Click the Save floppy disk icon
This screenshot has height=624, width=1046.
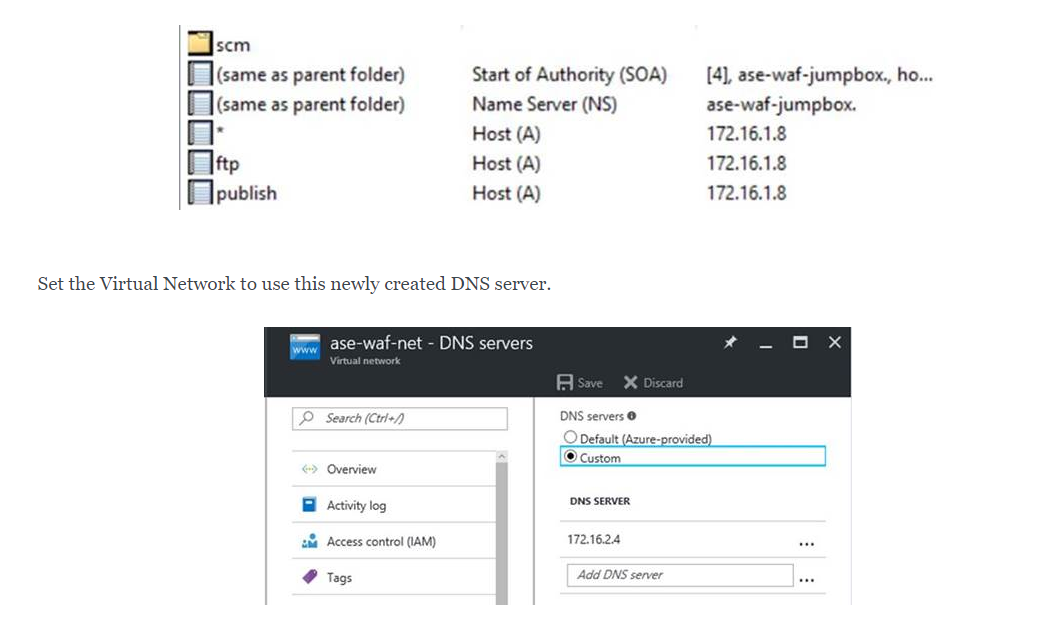[x=564, y=382]
